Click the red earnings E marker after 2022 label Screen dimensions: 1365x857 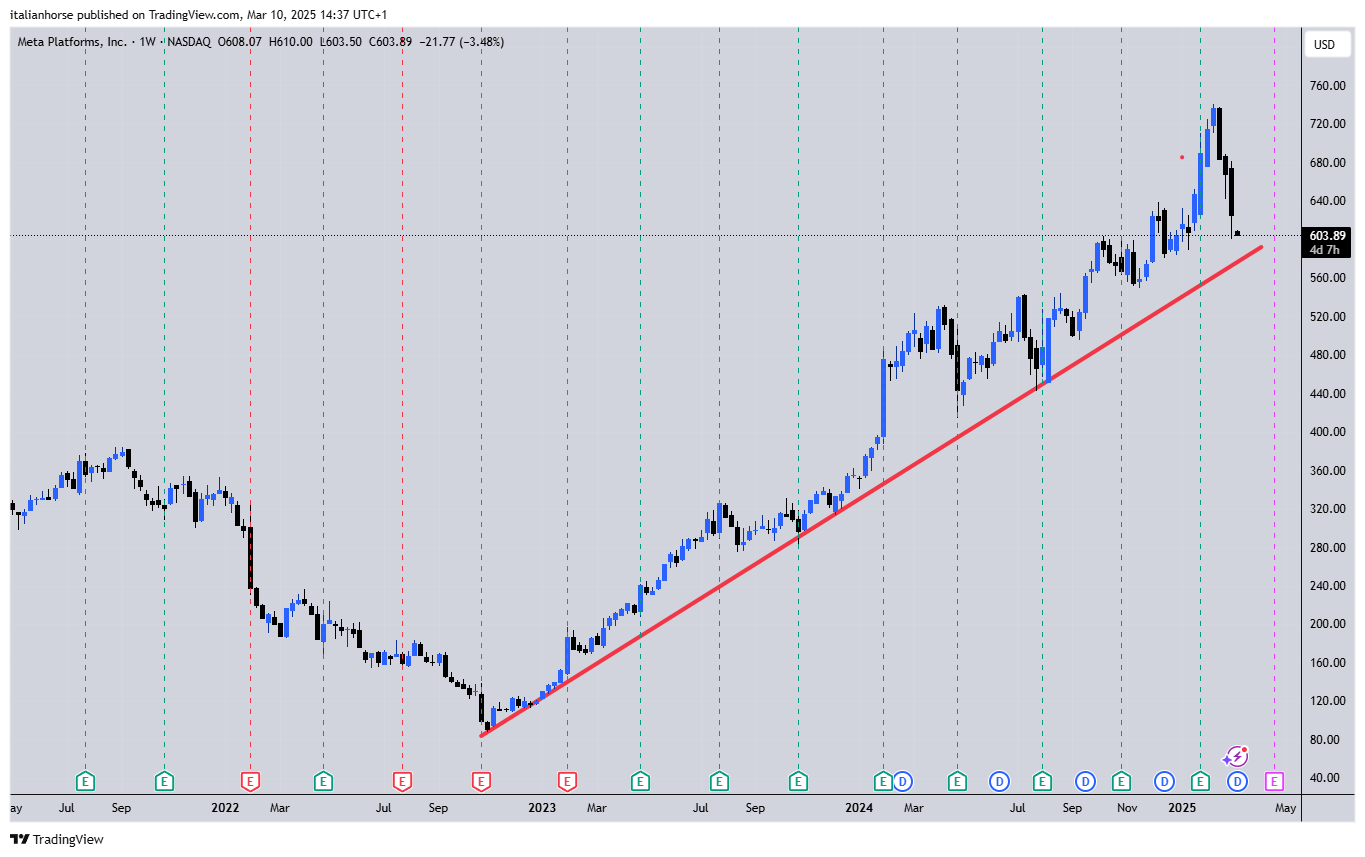(x=250, y=780)
